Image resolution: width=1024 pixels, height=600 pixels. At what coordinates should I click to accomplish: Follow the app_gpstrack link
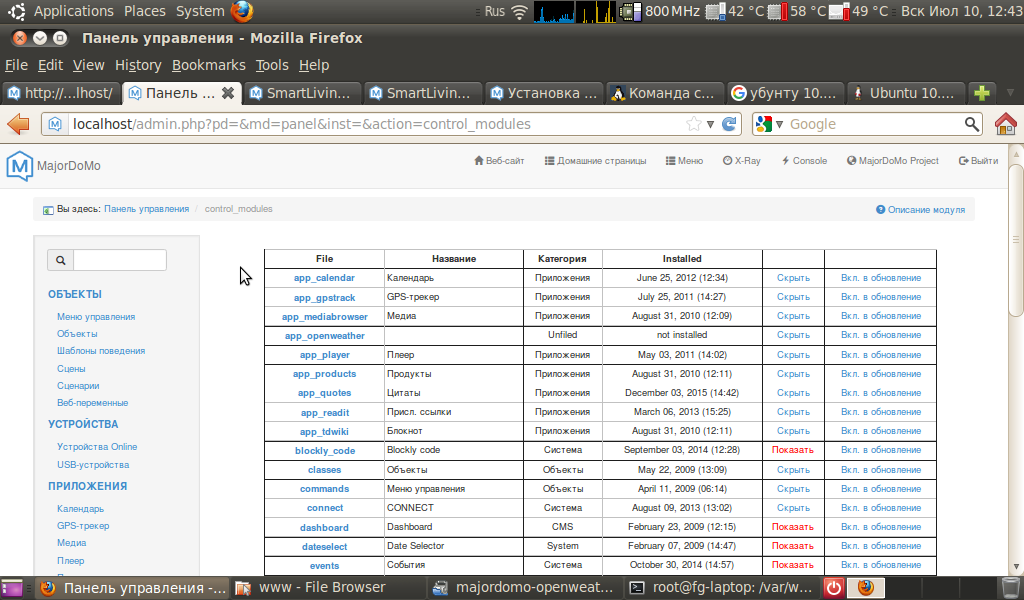point(324,297)
